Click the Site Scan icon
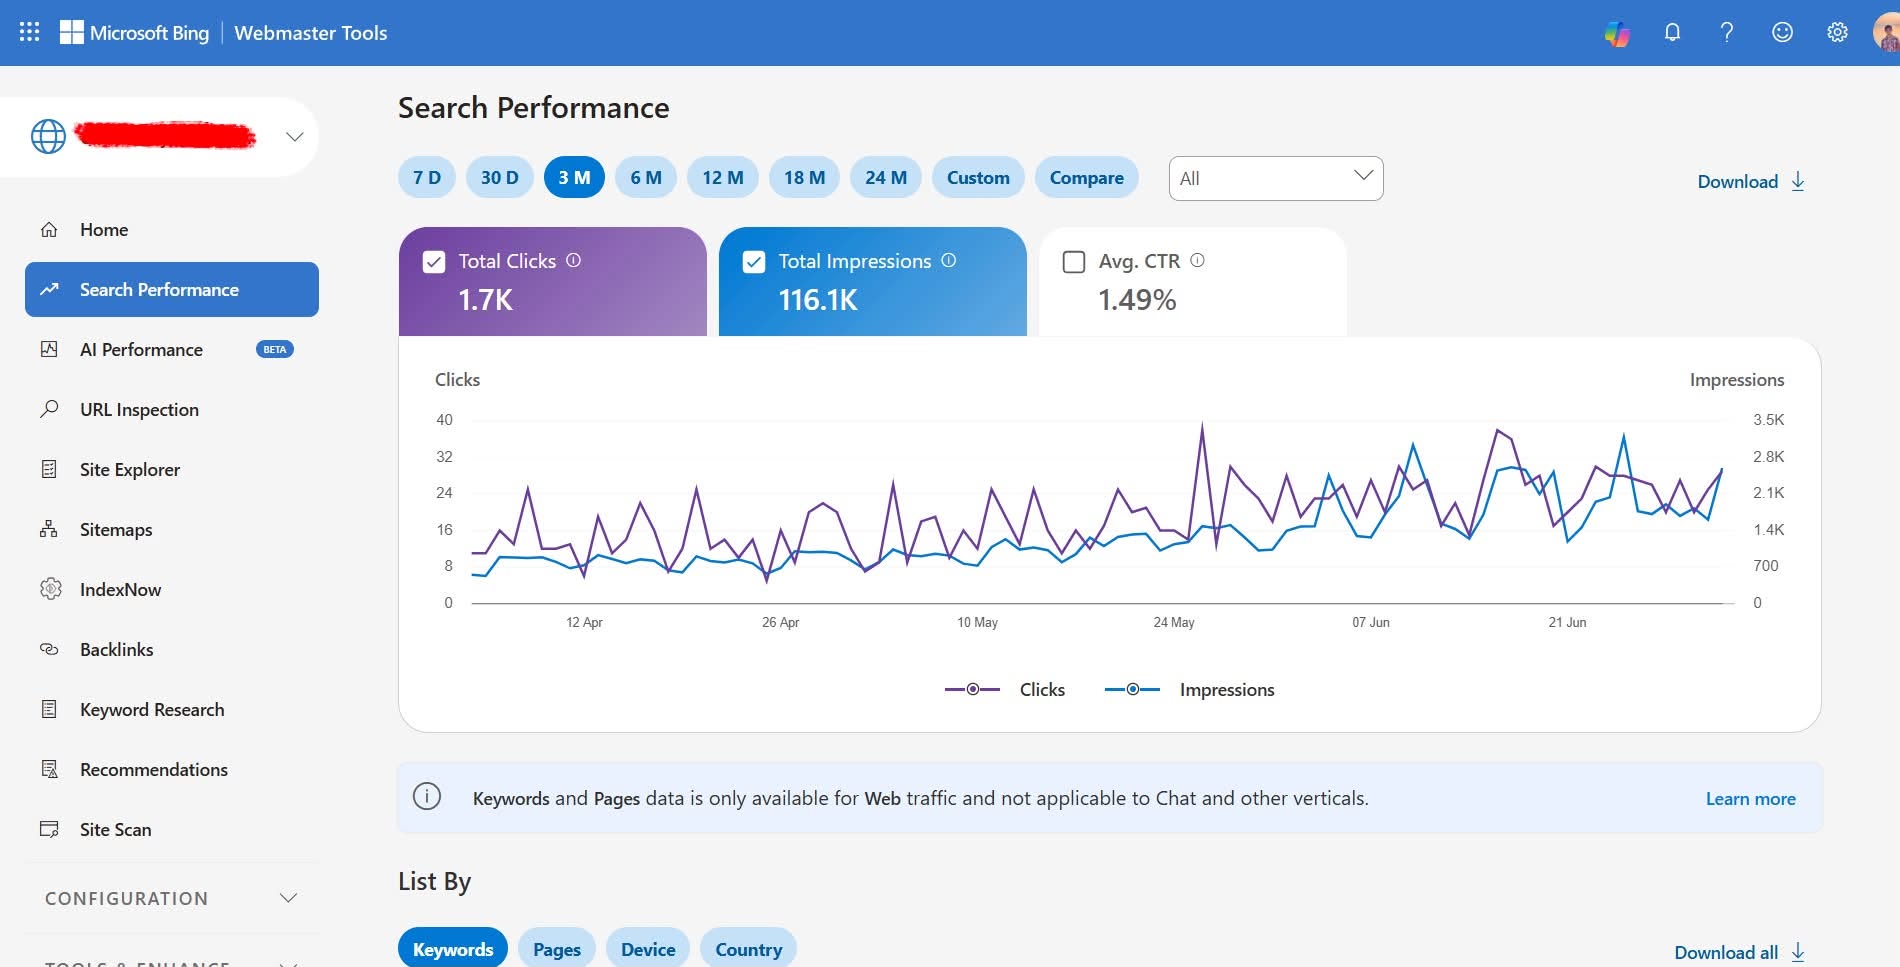The height and width of the screenshot is (967, 1900). tap(49, 829)
